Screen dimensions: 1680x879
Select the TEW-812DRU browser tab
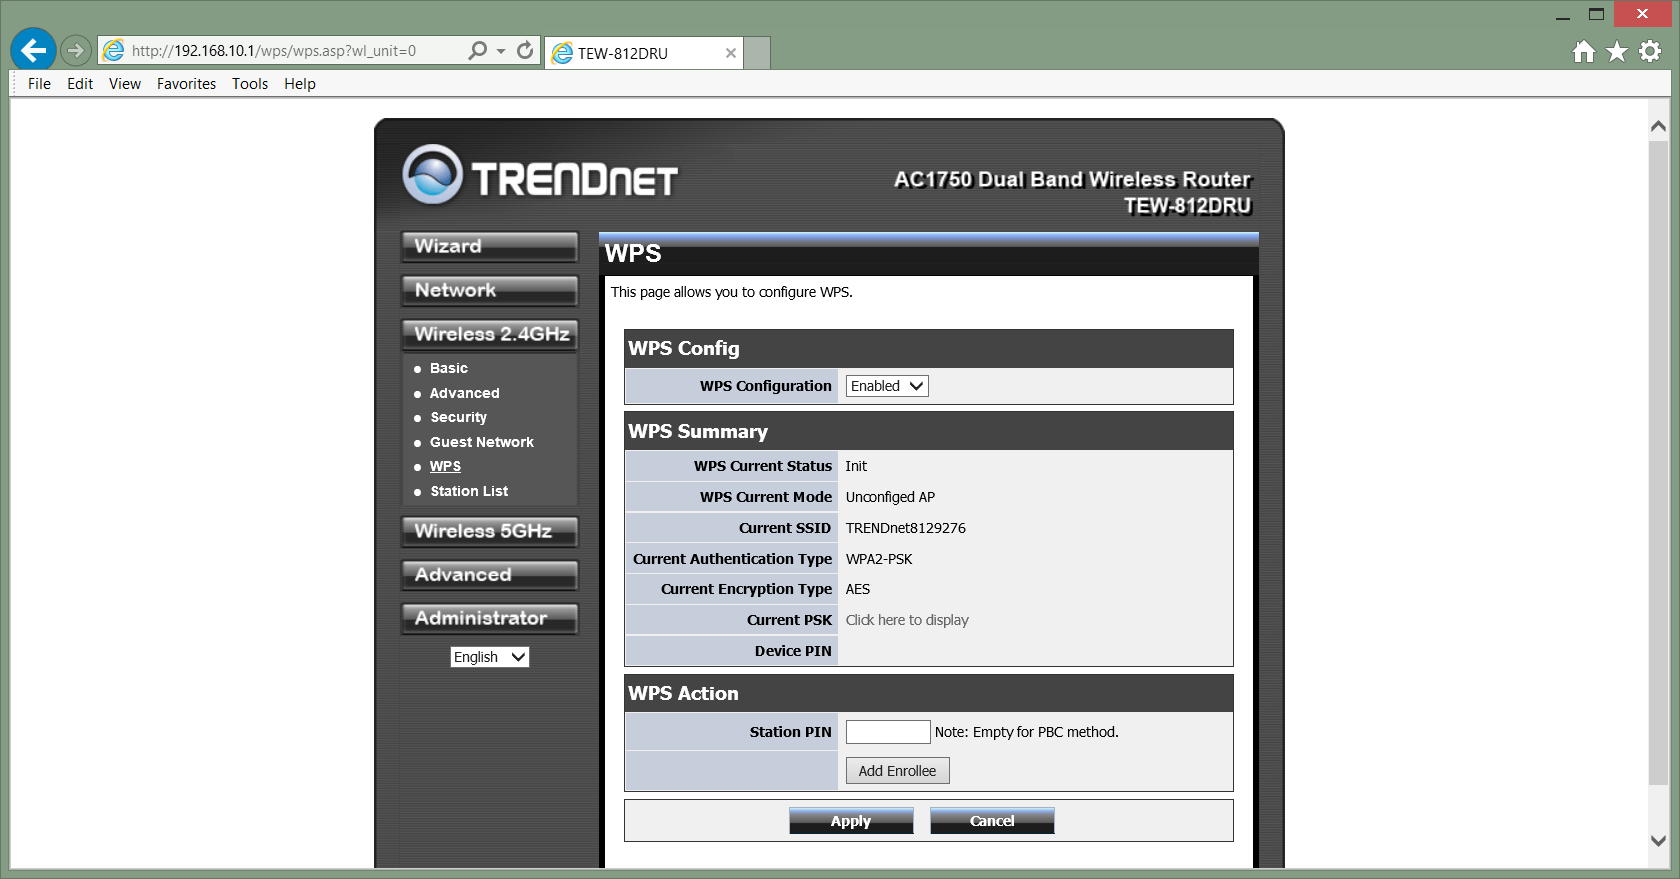(x=645, y=53)
